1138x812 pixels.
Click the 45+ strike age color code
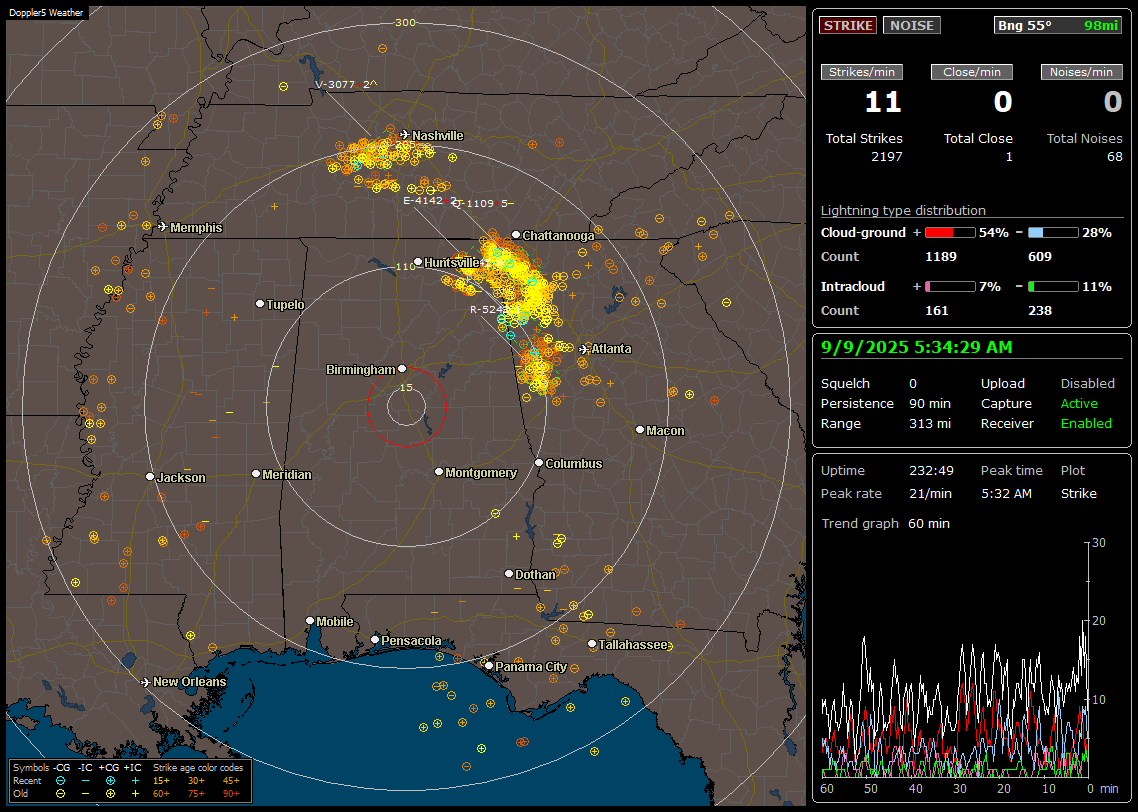(x=231, y=781)
